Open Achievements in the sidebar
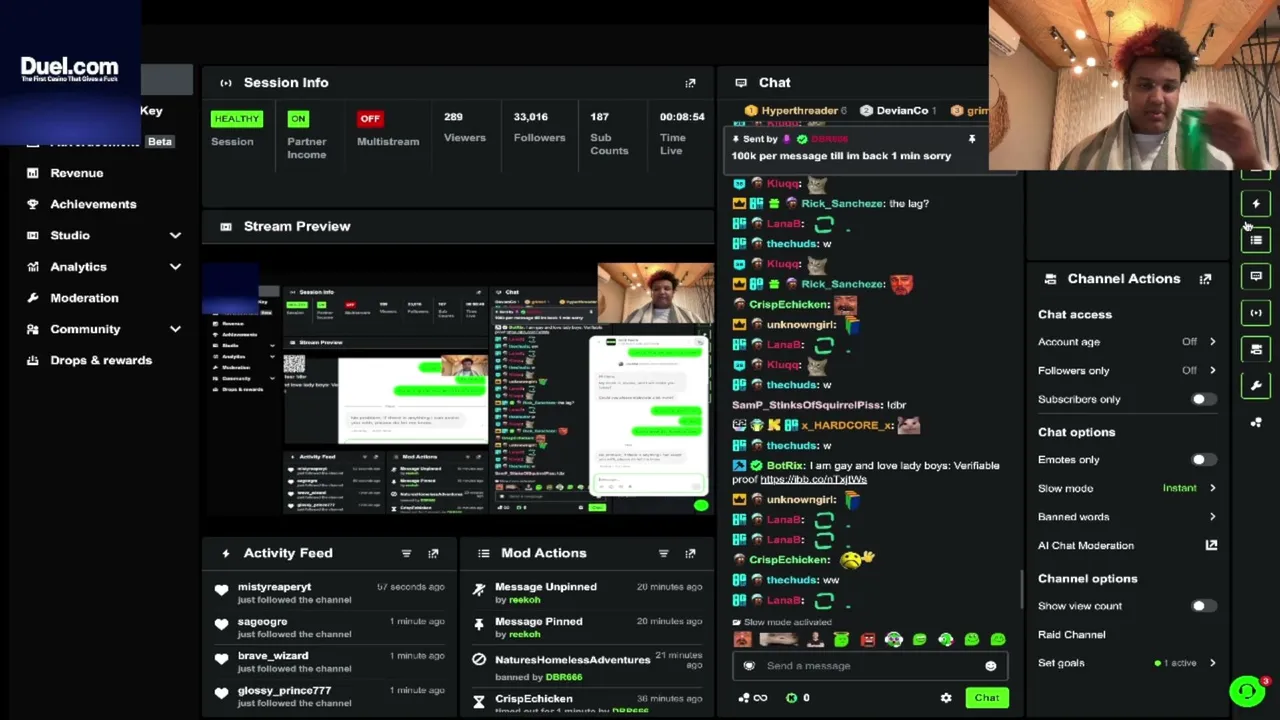1280x720 pixels. (x=93, y=204)
